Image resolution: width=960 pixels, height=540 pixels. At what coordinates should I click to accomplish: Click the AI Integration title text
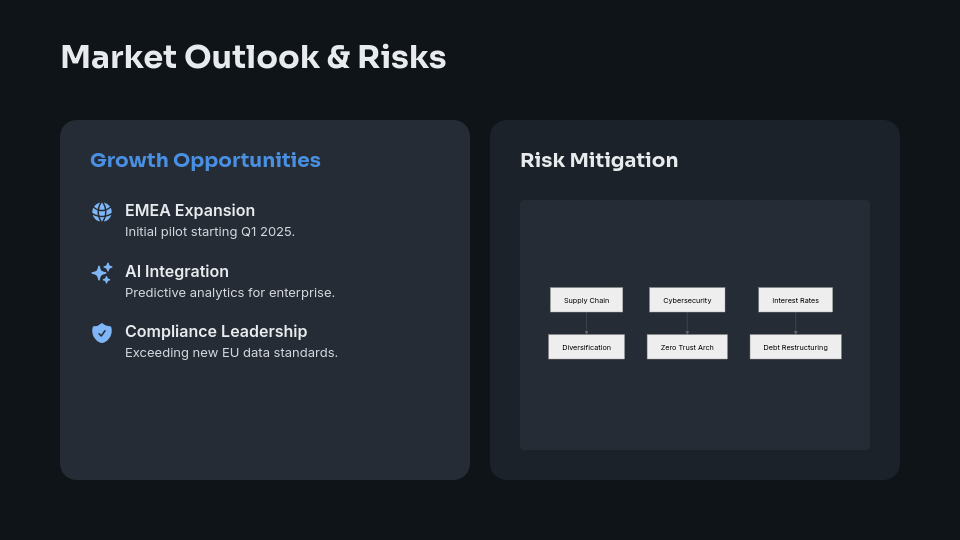click(177, 271)
